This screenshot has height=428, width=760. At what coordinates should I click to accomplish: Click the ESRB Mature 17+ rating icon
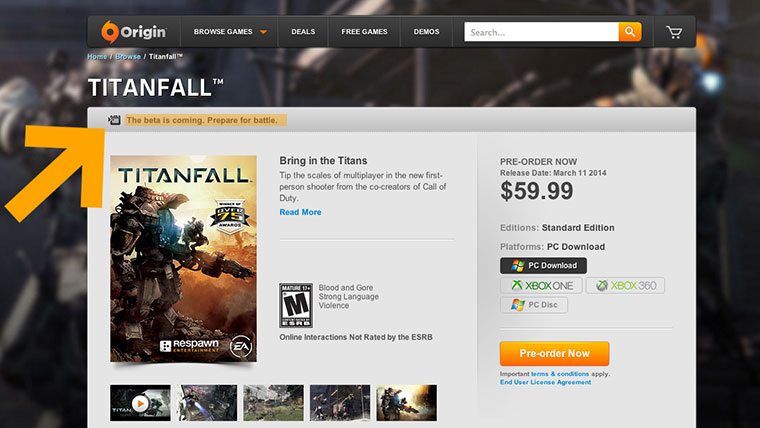pos(295,305)
